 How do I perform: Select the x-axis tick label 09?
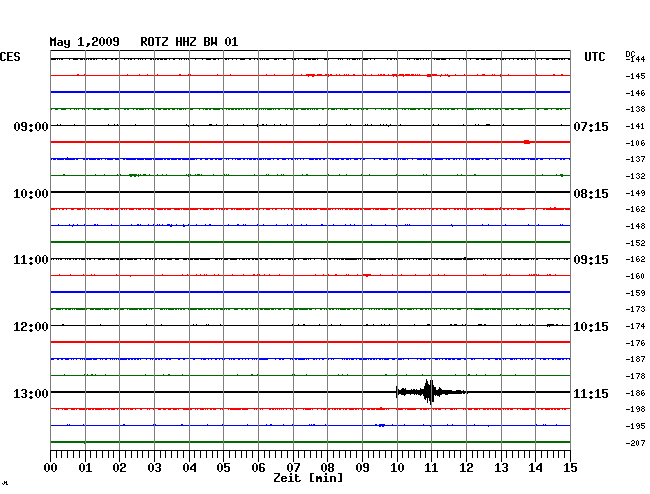point(362,468)
